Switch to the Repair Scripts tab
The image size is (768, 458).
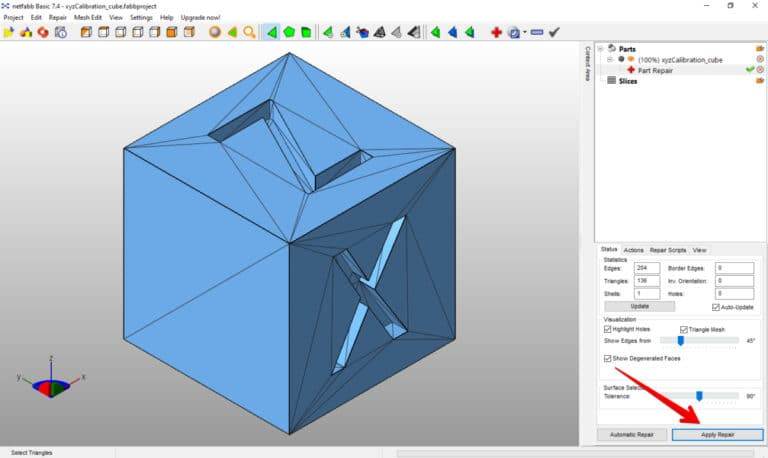coord(668,250)
